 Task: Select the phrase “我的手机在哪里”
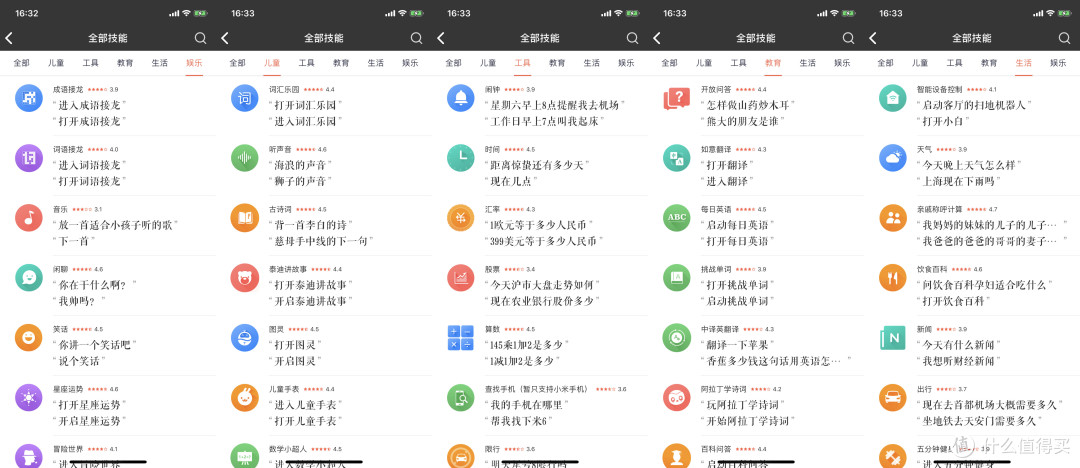point(528,405)
